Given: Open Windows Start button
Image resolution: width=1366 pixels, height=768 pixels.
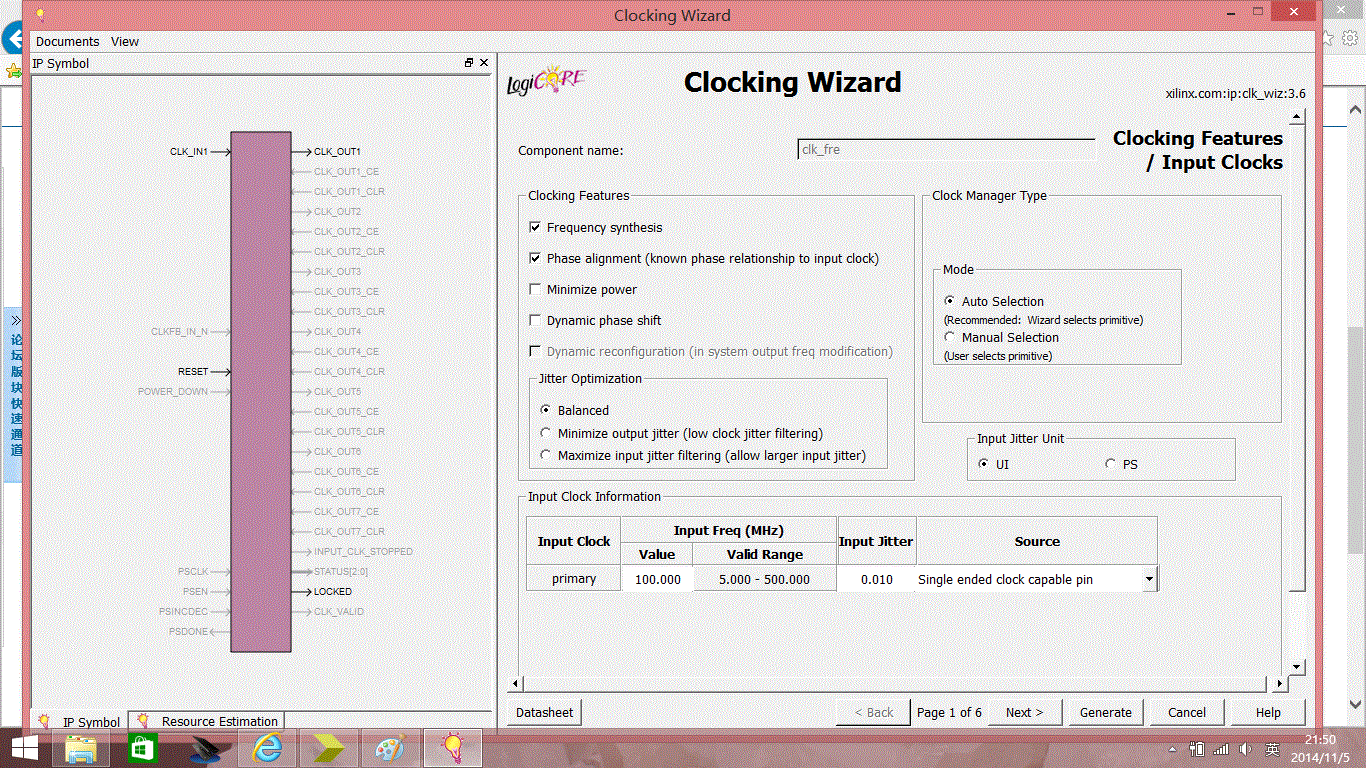Looking at the screenshot, I should [25, 748].
